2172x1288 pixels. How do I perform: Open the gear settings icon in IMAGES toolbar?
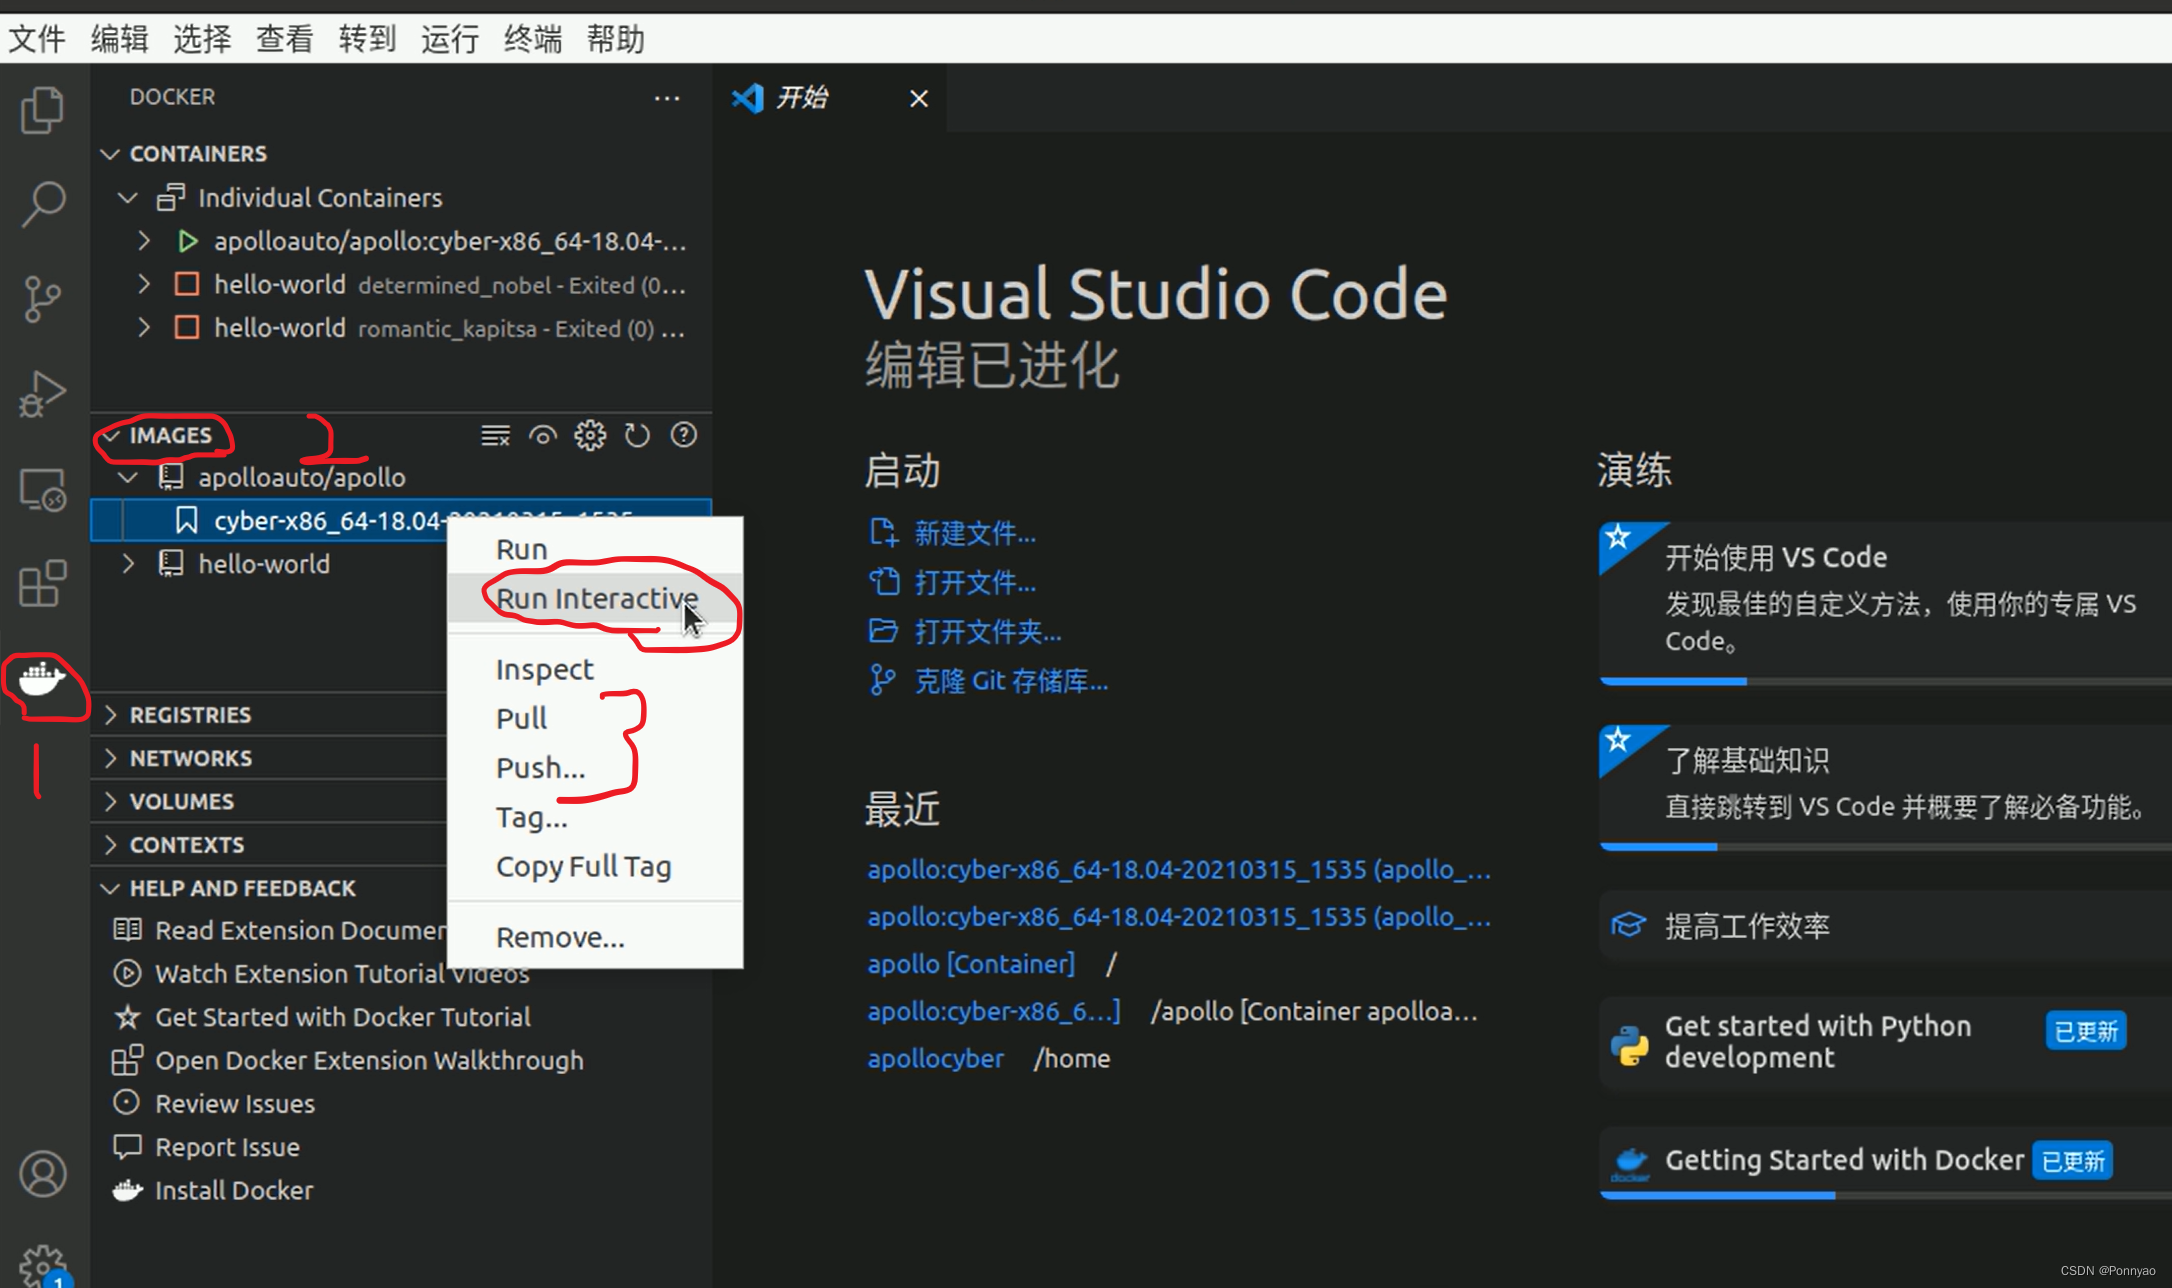click(590, 435)
